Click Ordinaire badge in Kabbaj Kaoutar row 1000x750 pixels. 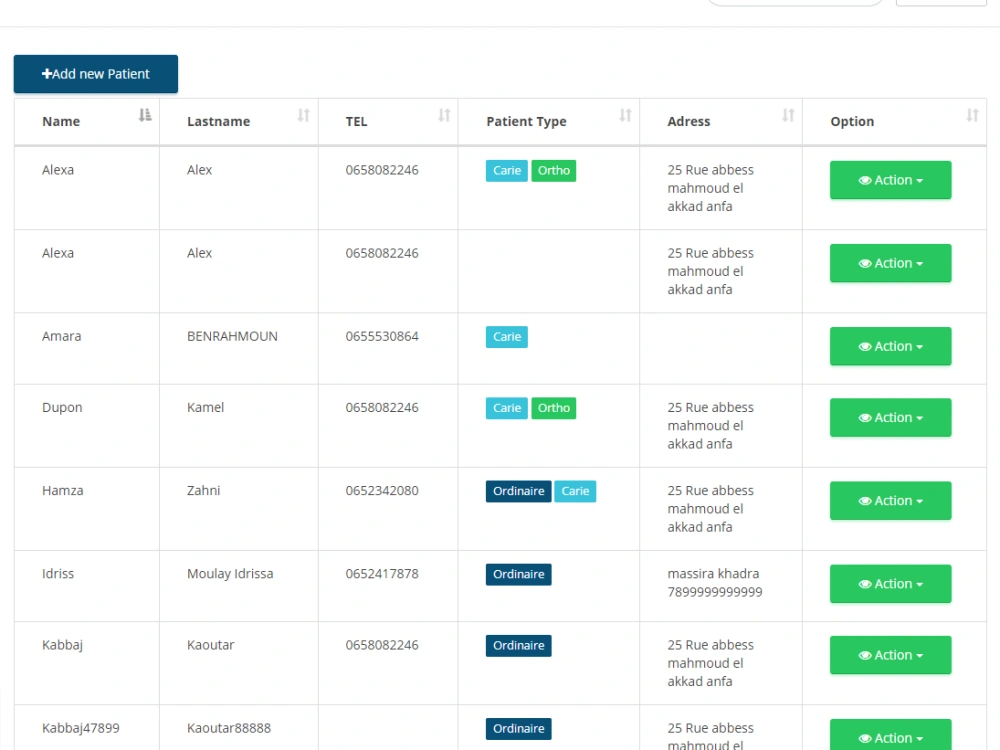tap(518, 645)
